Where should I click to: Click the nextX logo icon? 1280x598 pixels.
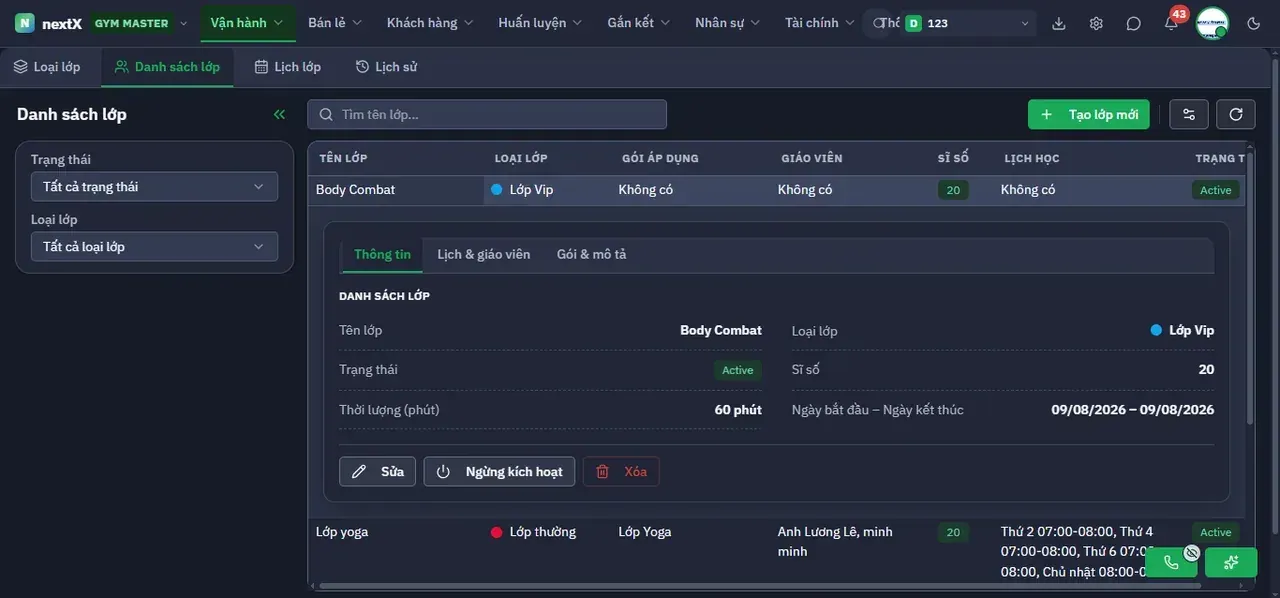pyautogui.click(x=25, y=23)
